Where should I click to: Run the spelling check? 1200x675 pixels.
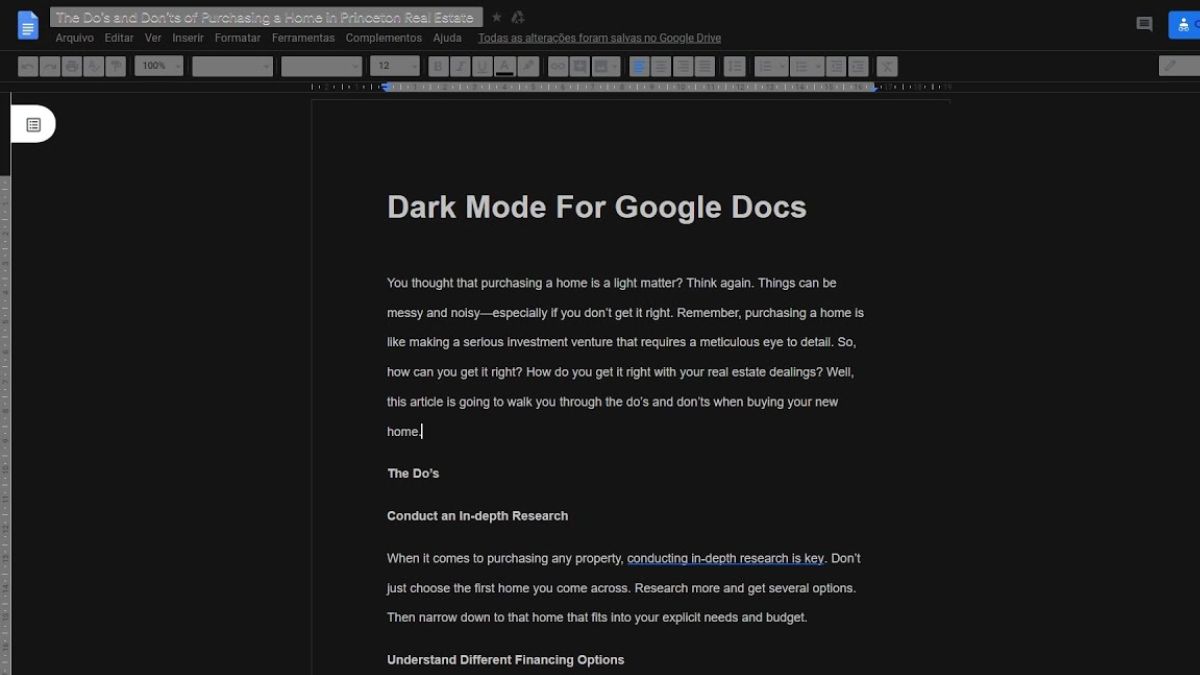pyautogui.click(x=94, y=66)
